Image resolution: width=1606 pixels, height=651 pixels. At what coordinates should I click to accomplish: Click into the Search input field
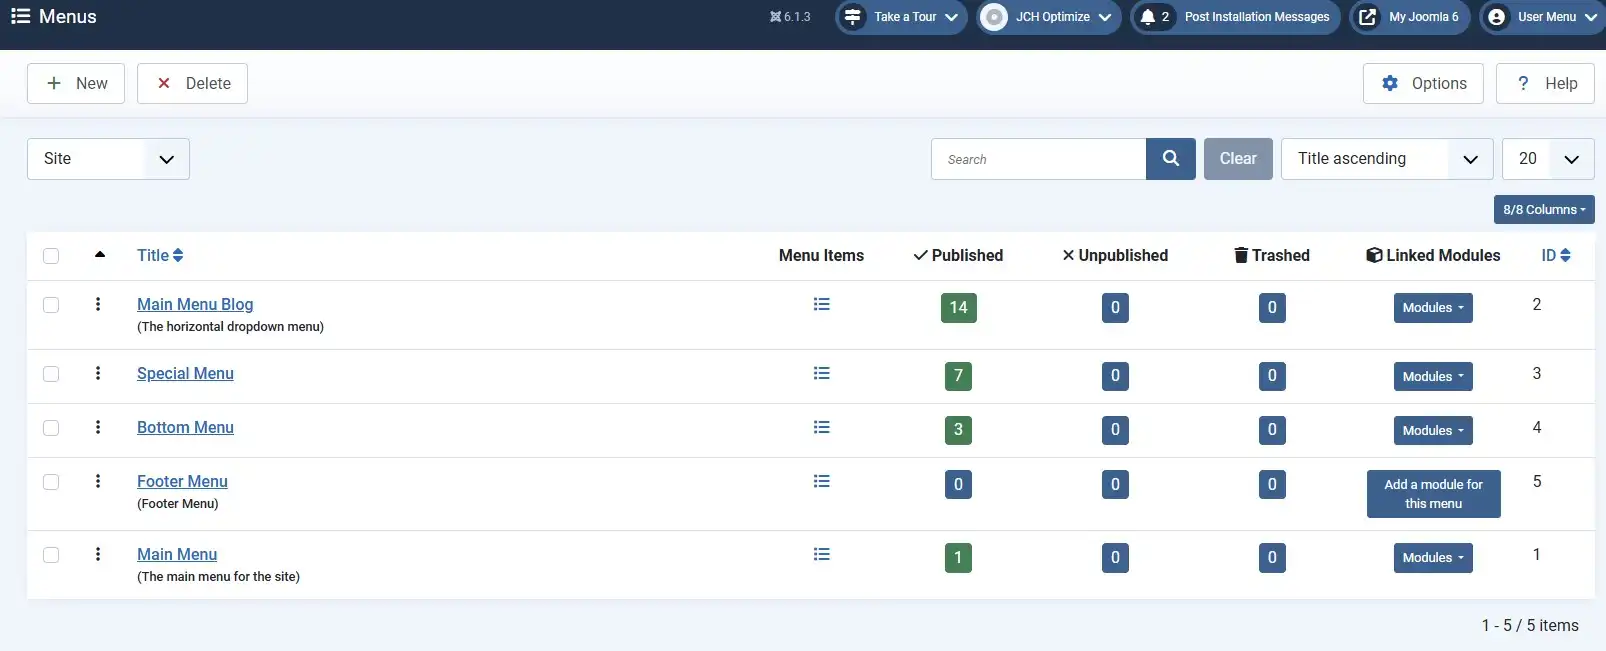(x=1038, y=159)
